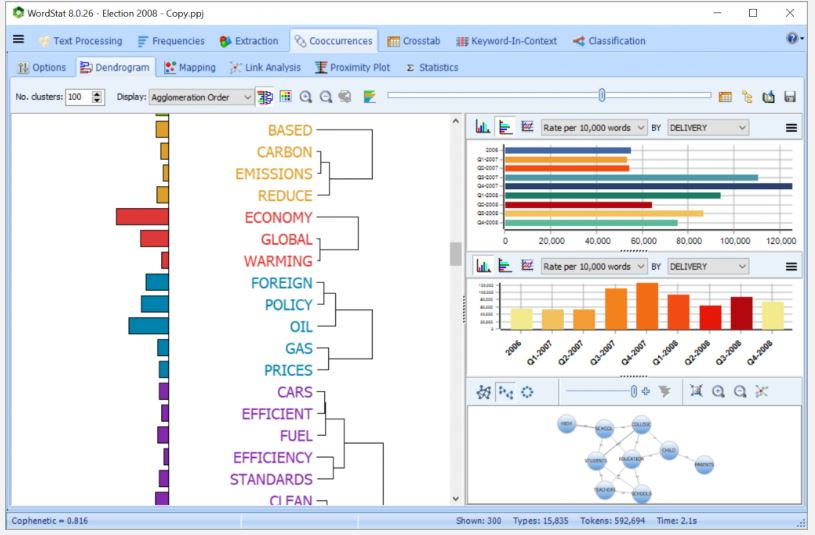Screen dimensions: 815x535
Task: Click the No. clusters input field
Action: pyautogui.click(x=78, y=97)
